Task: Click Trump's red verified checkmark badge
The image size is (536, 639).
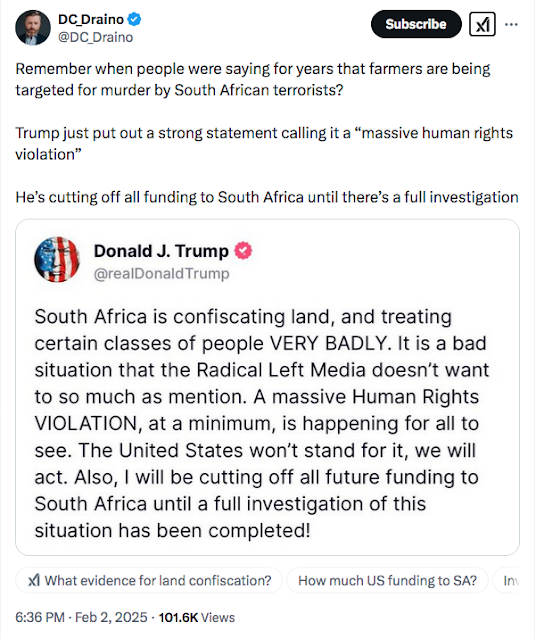Action: tap(243, 250)
